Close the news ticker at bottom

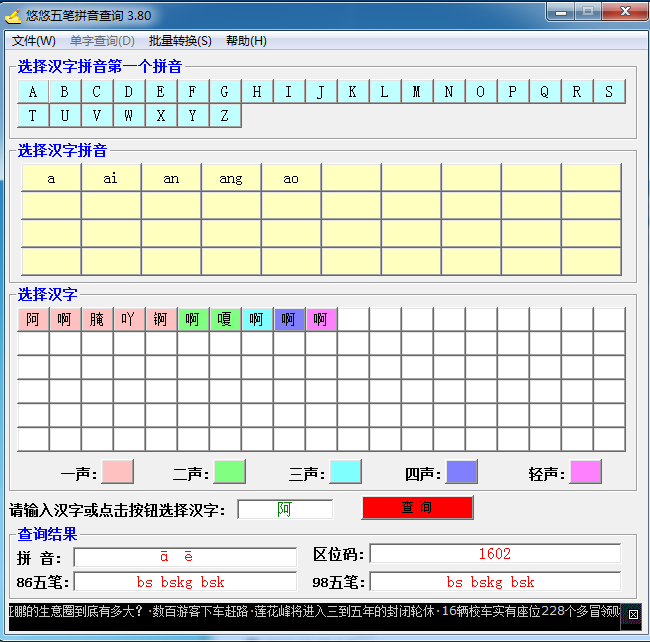coord(632,614)
